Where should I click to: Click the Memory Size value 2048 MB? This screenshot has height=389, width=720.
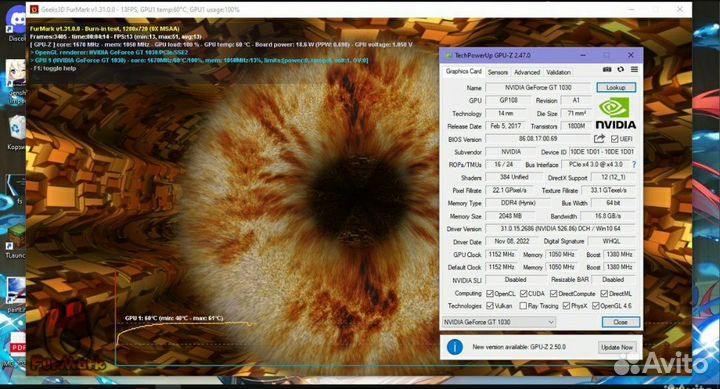pos(510,216)
